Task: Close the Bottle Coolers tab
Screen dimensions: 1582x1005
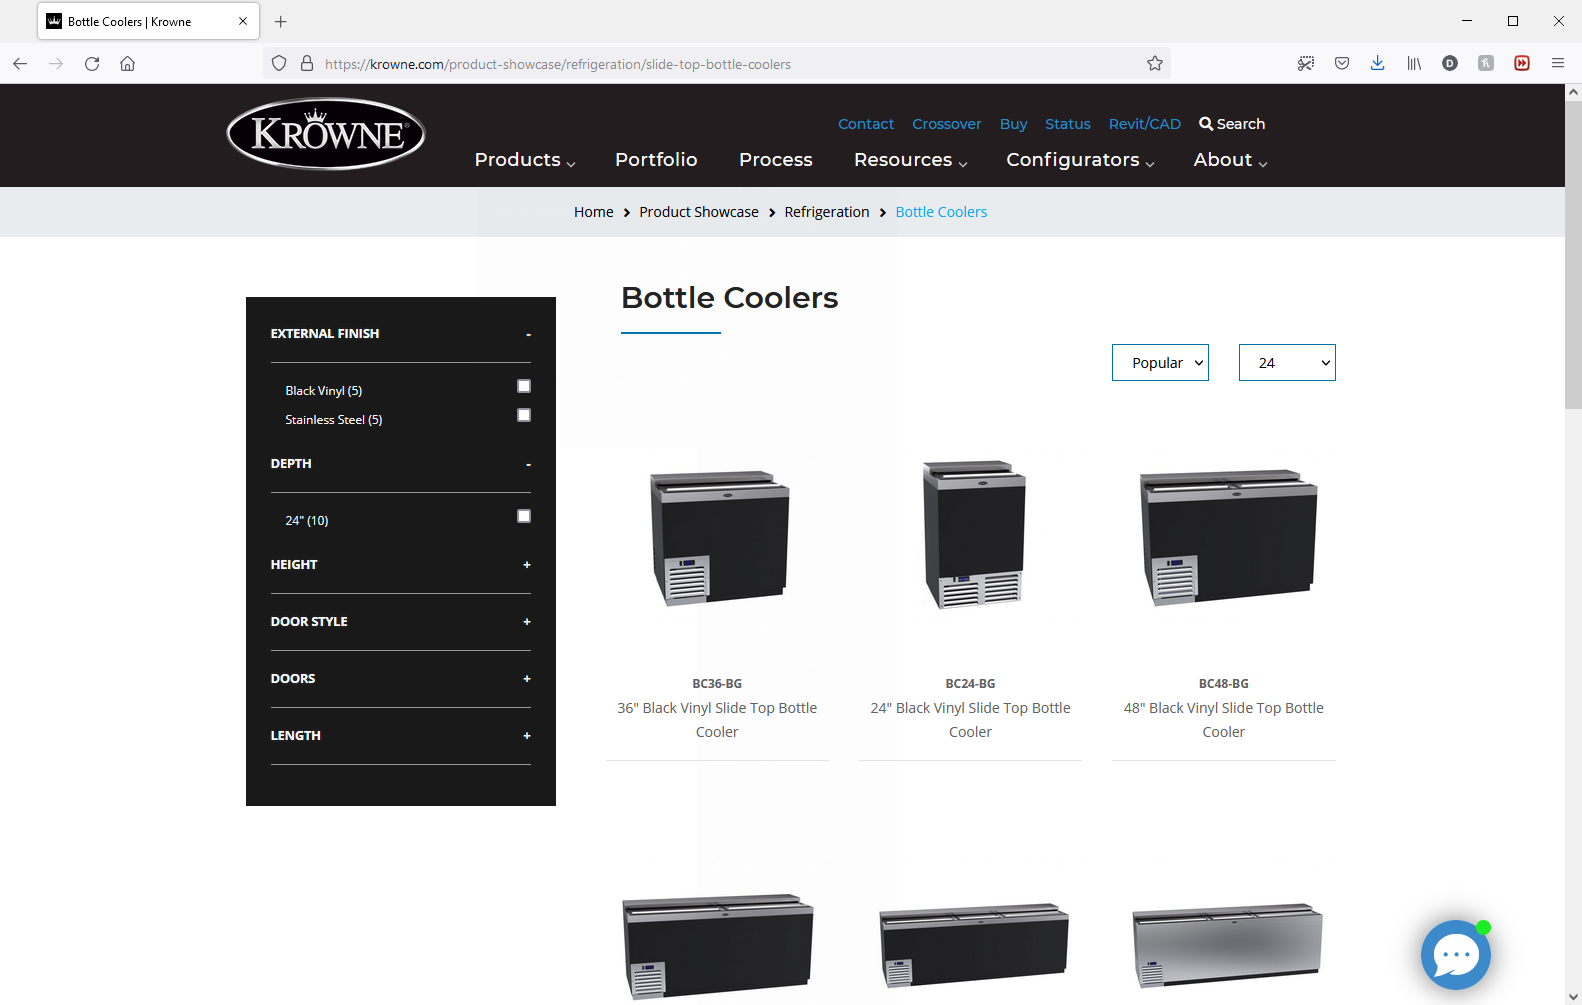Action: 243,21
